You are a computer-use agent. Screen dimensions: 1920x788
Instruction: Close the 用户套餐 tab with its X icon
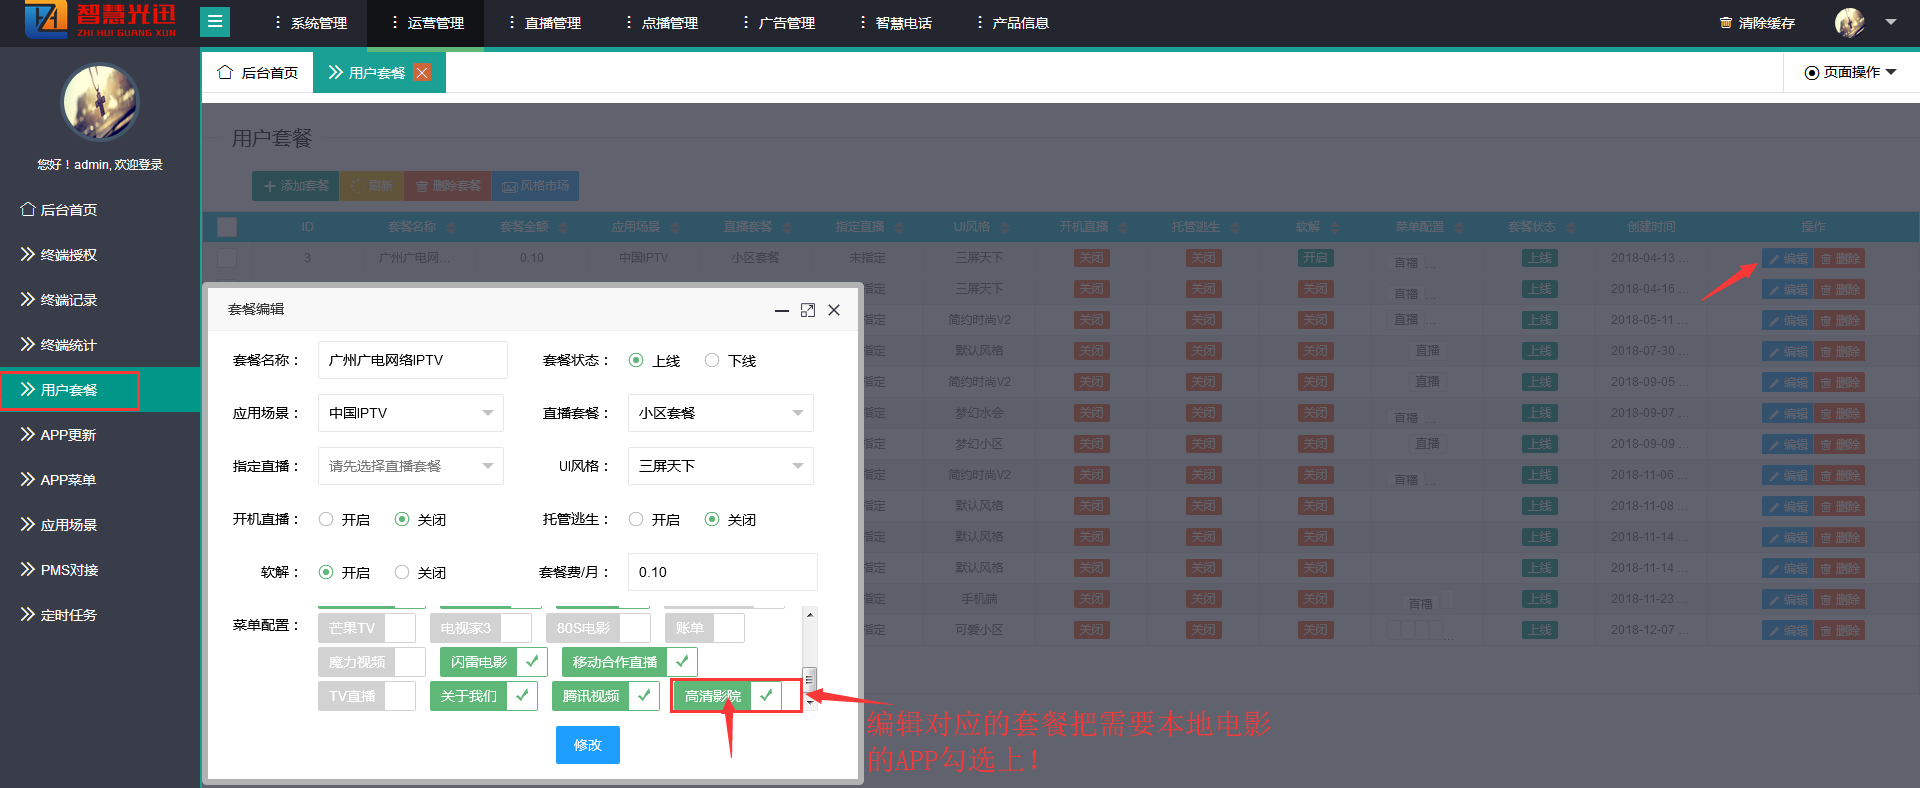pos(422,73)
